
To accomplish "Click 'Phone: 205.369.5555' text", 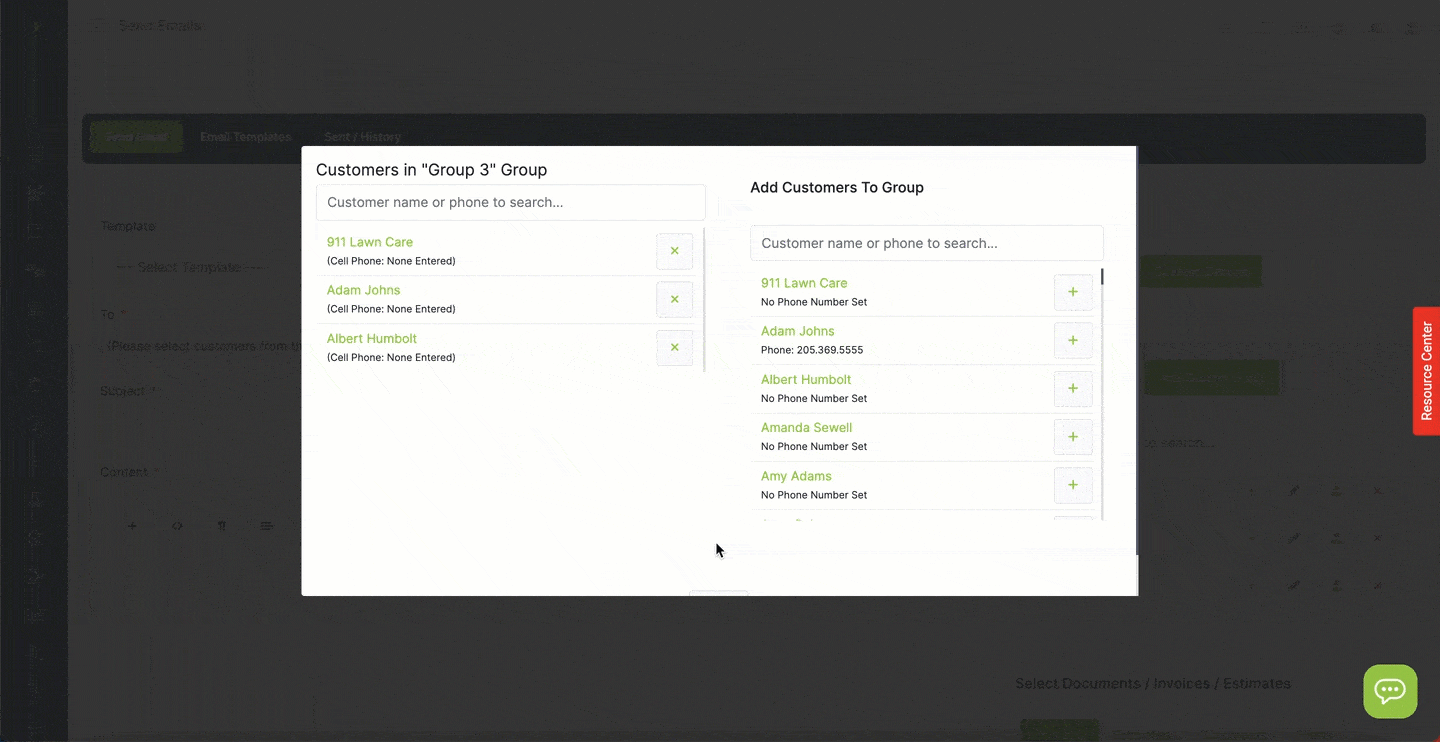I will 812,350.
